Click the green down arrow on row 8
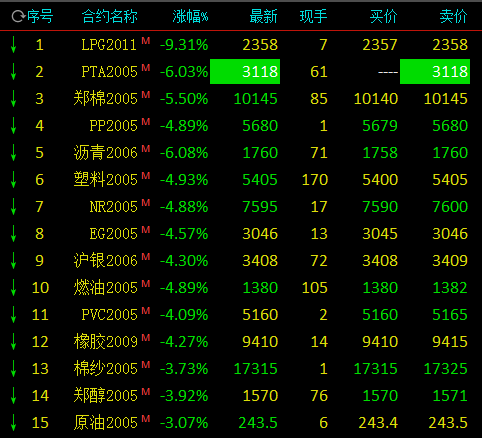 click(13, 233)
